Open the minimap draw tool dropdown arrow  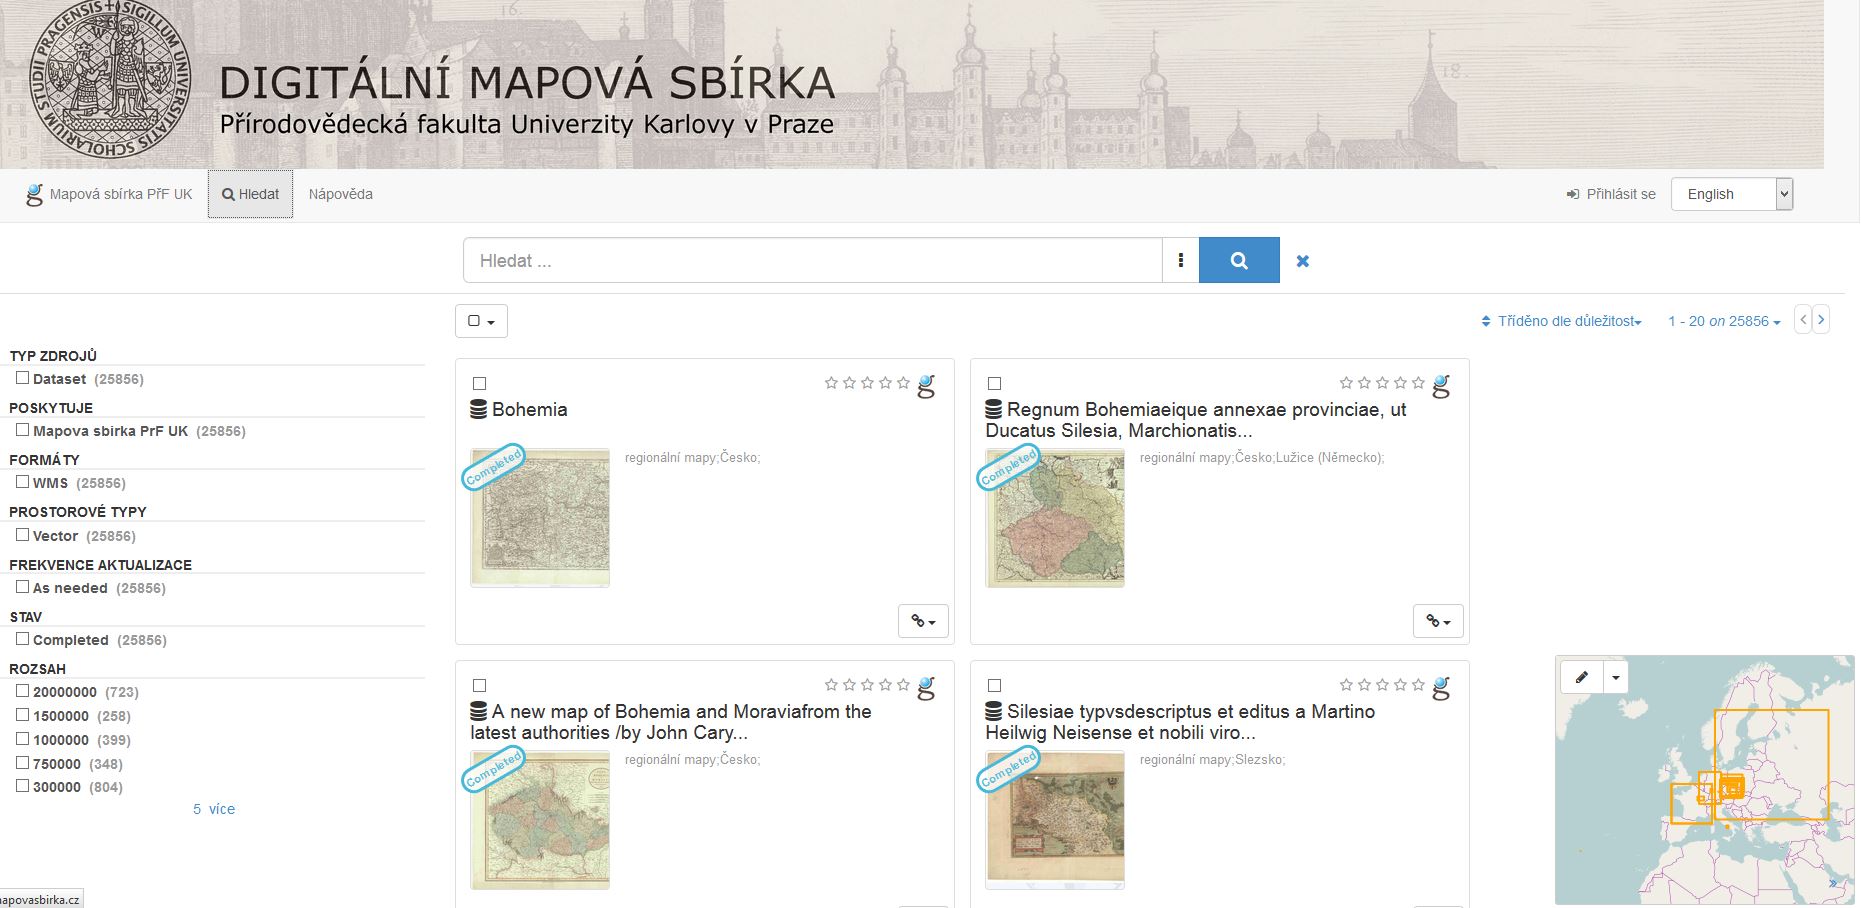click(1616, 677)
